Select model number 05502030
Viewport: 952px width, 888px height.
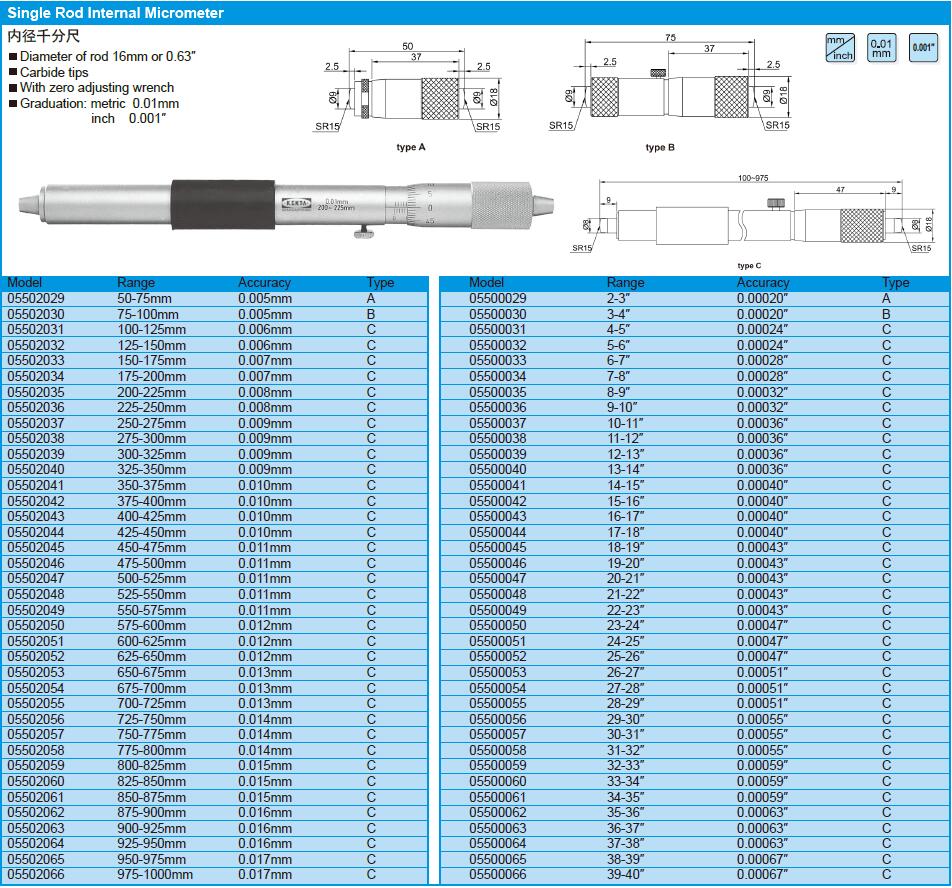coord(36,314)
